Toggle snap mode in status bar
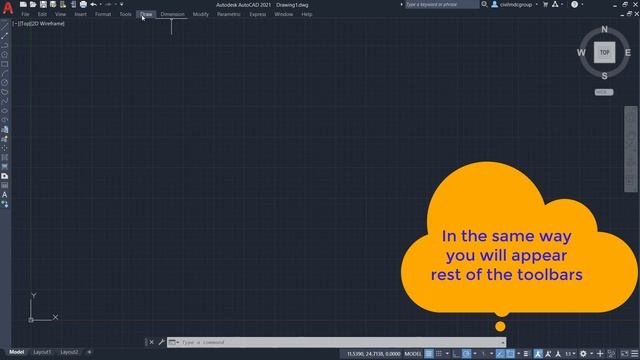Viewport: 640px width, 360px height. (439, 353)
